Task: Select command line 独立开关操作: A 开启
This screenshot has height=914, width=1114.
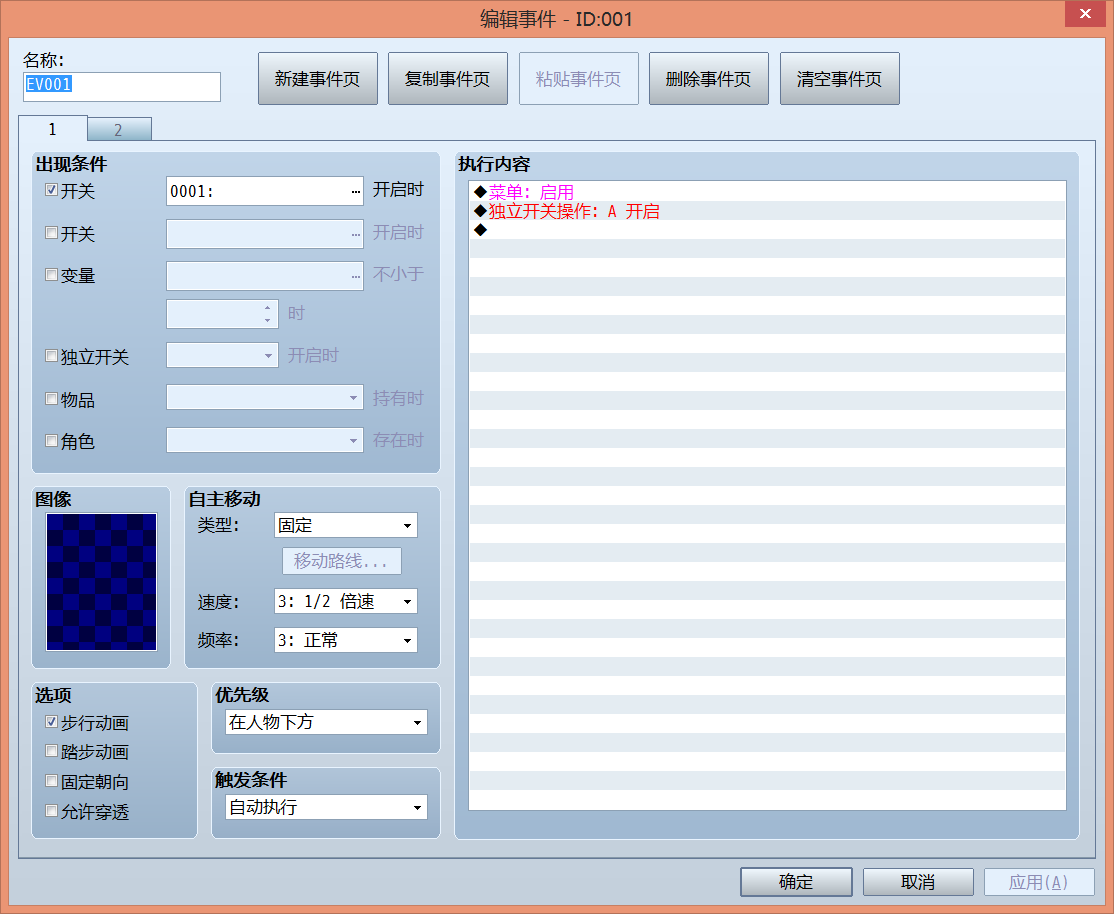Action: pyautogui.click(x=767, y=211)
